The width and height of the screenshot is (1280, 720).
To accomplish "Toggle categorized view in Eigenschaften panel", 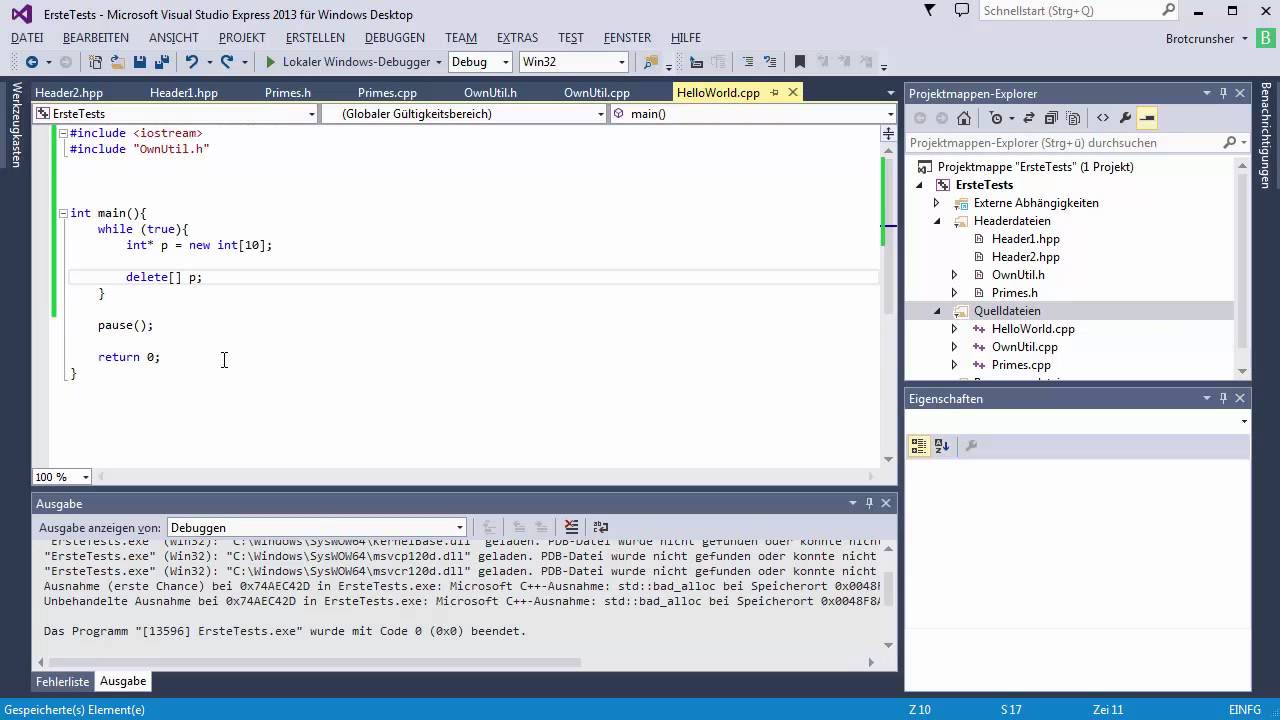I will point(918,446).
